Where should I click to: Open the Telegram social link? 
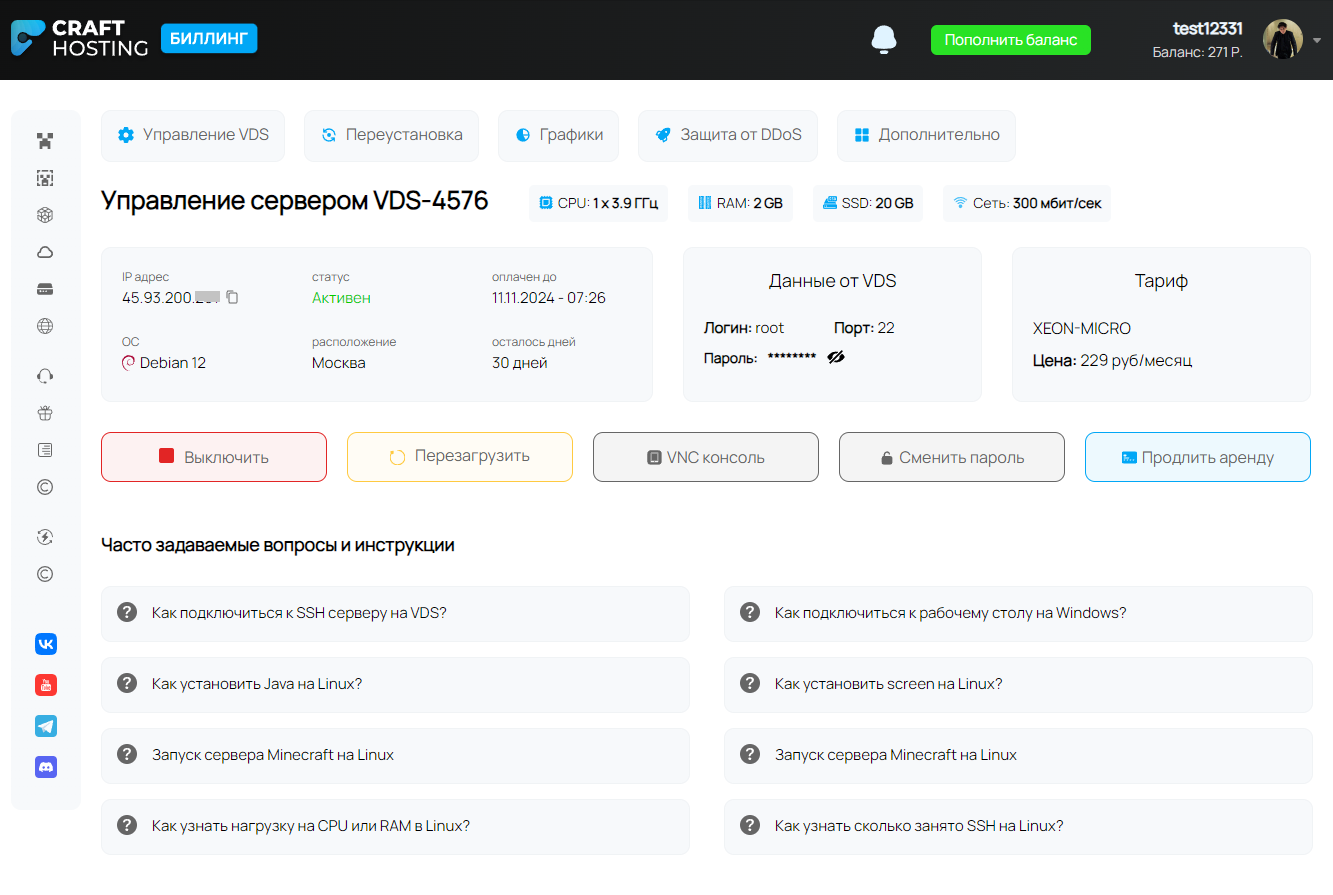[x=46, y=726]
